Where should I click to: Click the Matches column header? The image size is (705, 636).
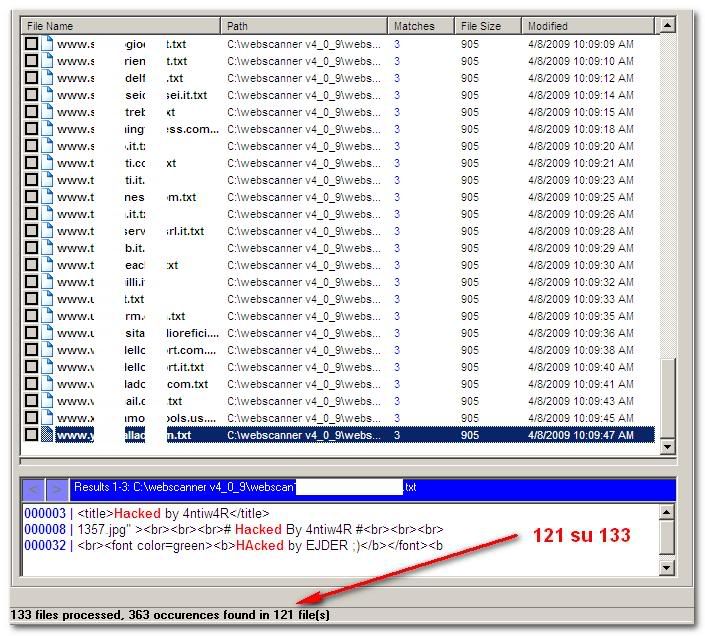[x=420, y=26]
